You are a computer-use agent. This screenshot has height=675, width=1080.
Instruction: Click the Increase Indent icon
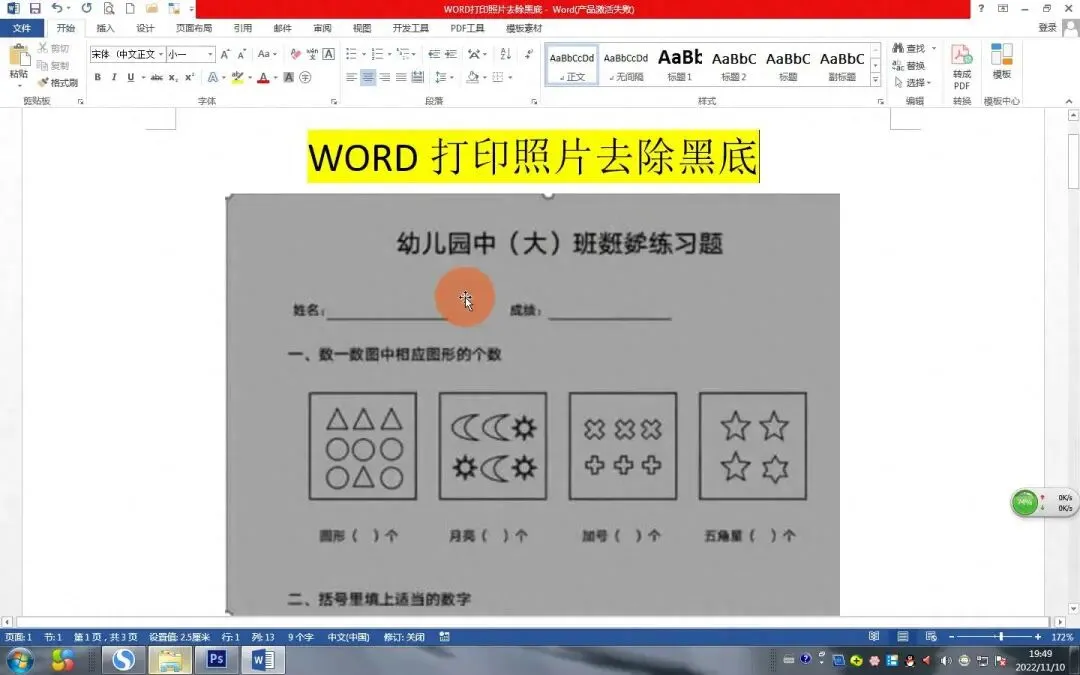(451, 54)
